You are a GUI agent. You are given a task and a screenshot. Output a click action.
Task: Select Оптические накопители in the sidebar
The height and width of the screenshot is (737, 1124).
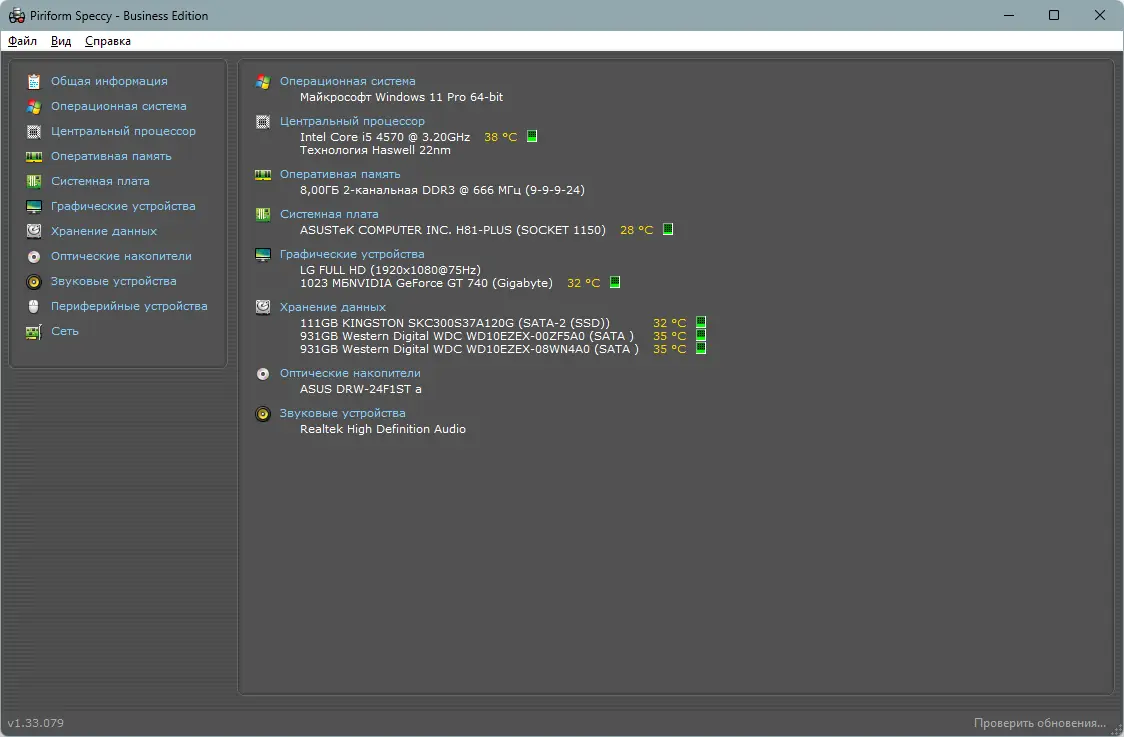pos(121,256)
